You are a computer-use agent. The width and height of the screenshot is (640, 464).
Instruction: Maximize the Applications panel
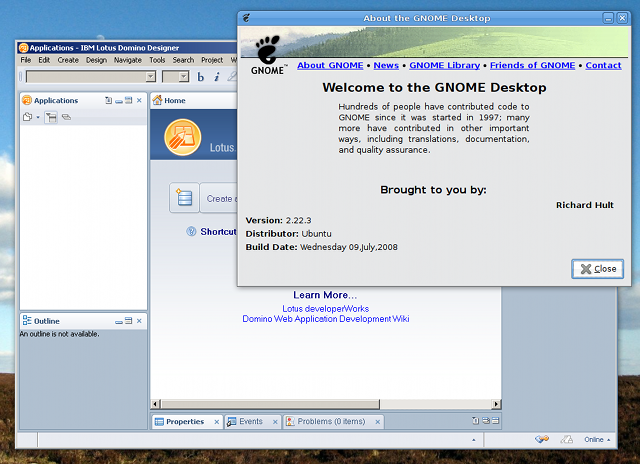pos(129,100)
